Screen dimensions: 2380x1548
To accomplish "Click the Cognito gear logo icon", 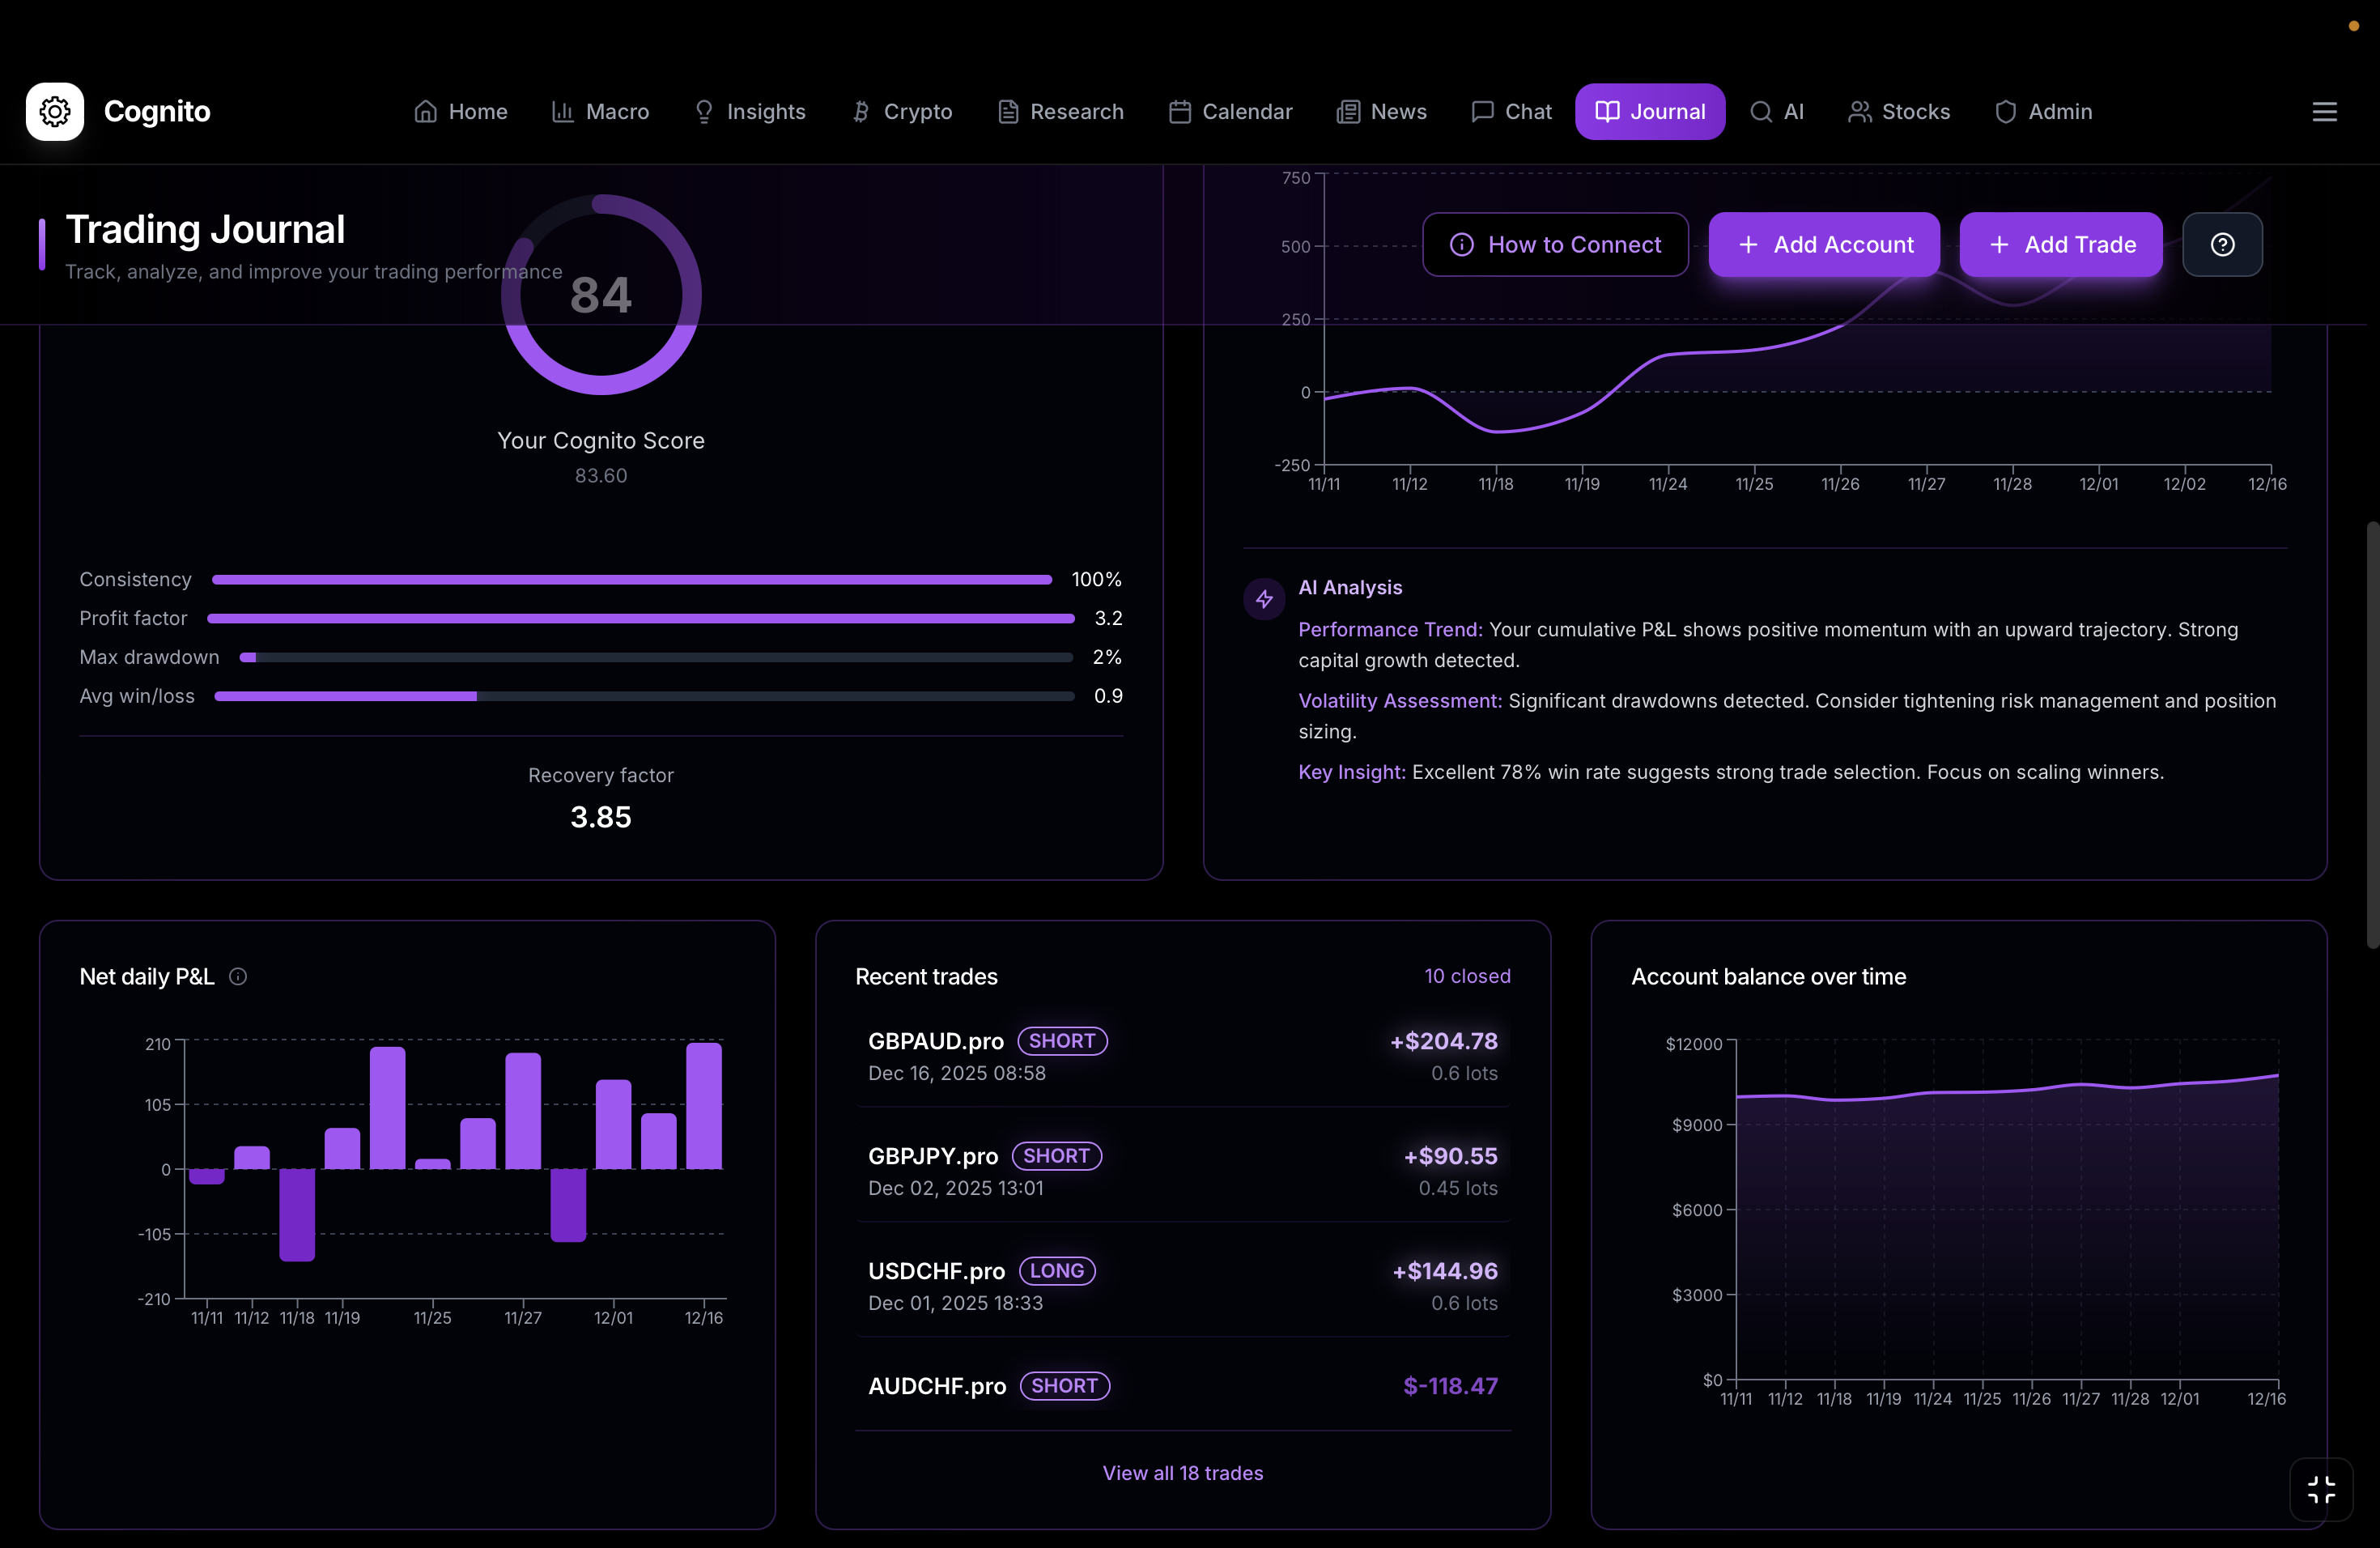I will (x=55, y=111).
